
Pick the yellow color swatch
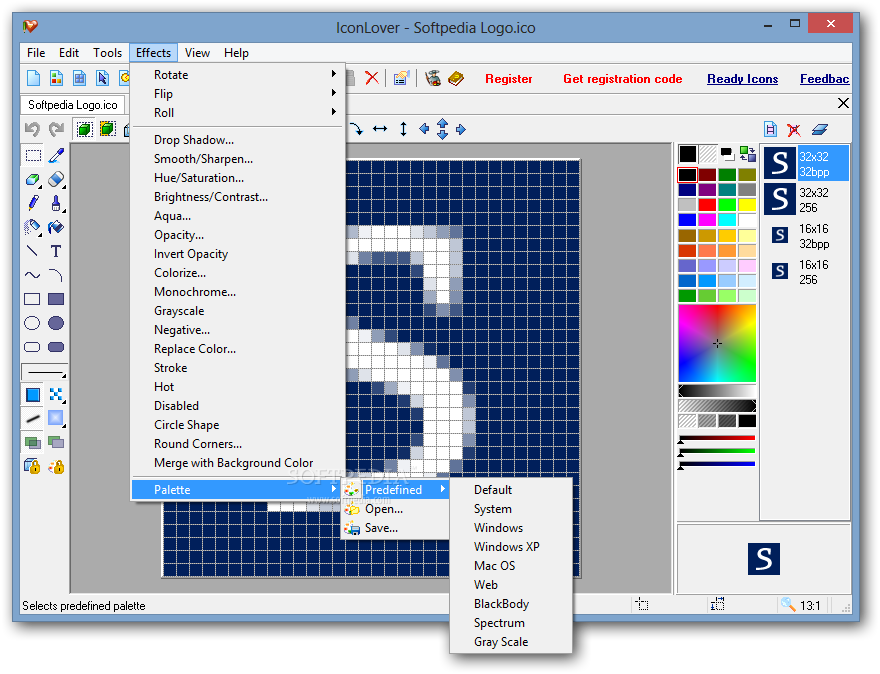pyautogui.click(x=747, y=205)
